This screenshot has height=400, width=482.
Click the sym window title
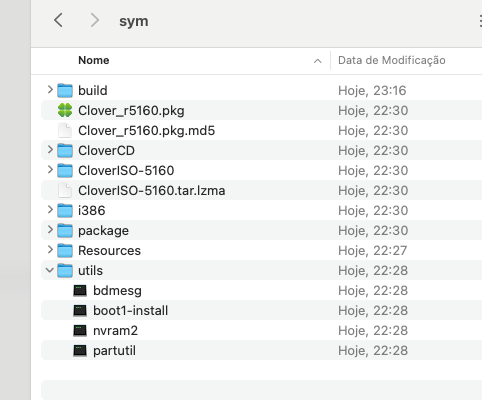coord(134,21)
